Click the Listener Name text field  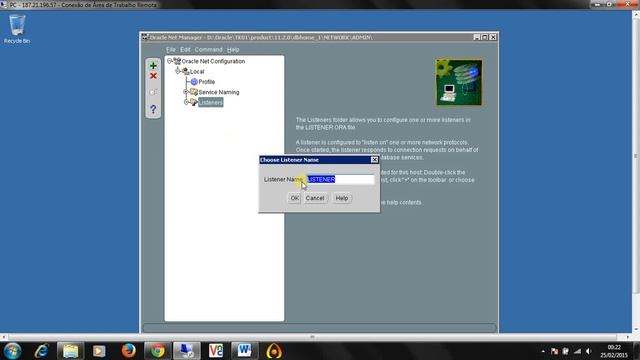click(340, 179)
